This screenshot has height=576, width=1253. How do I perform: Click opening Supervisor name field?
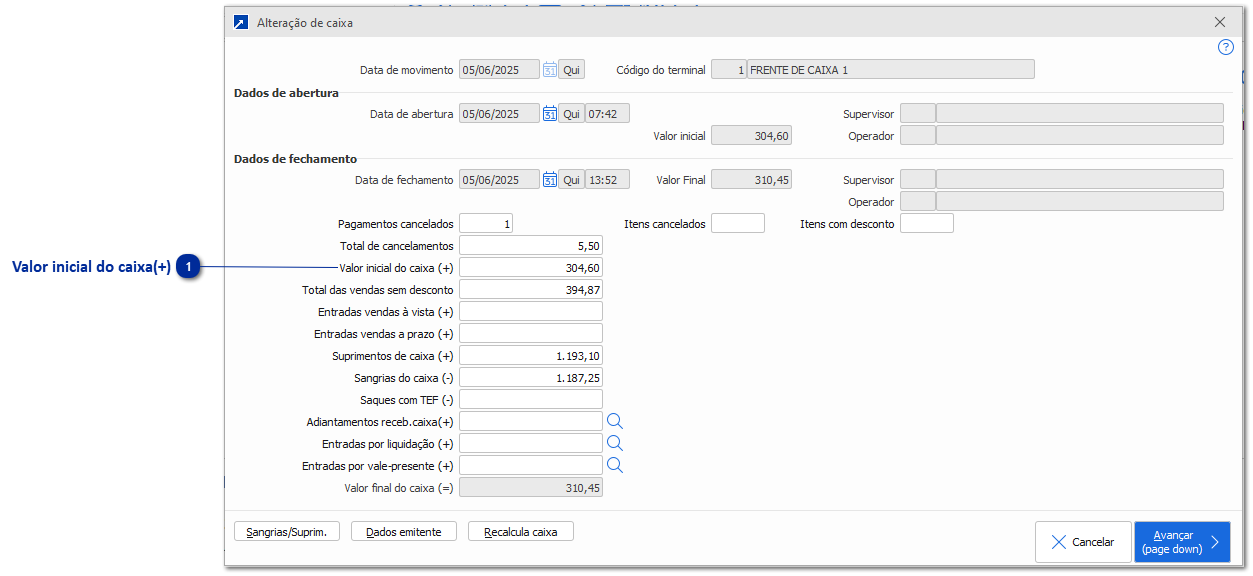pyautogui.click(x=1079, y=114)
